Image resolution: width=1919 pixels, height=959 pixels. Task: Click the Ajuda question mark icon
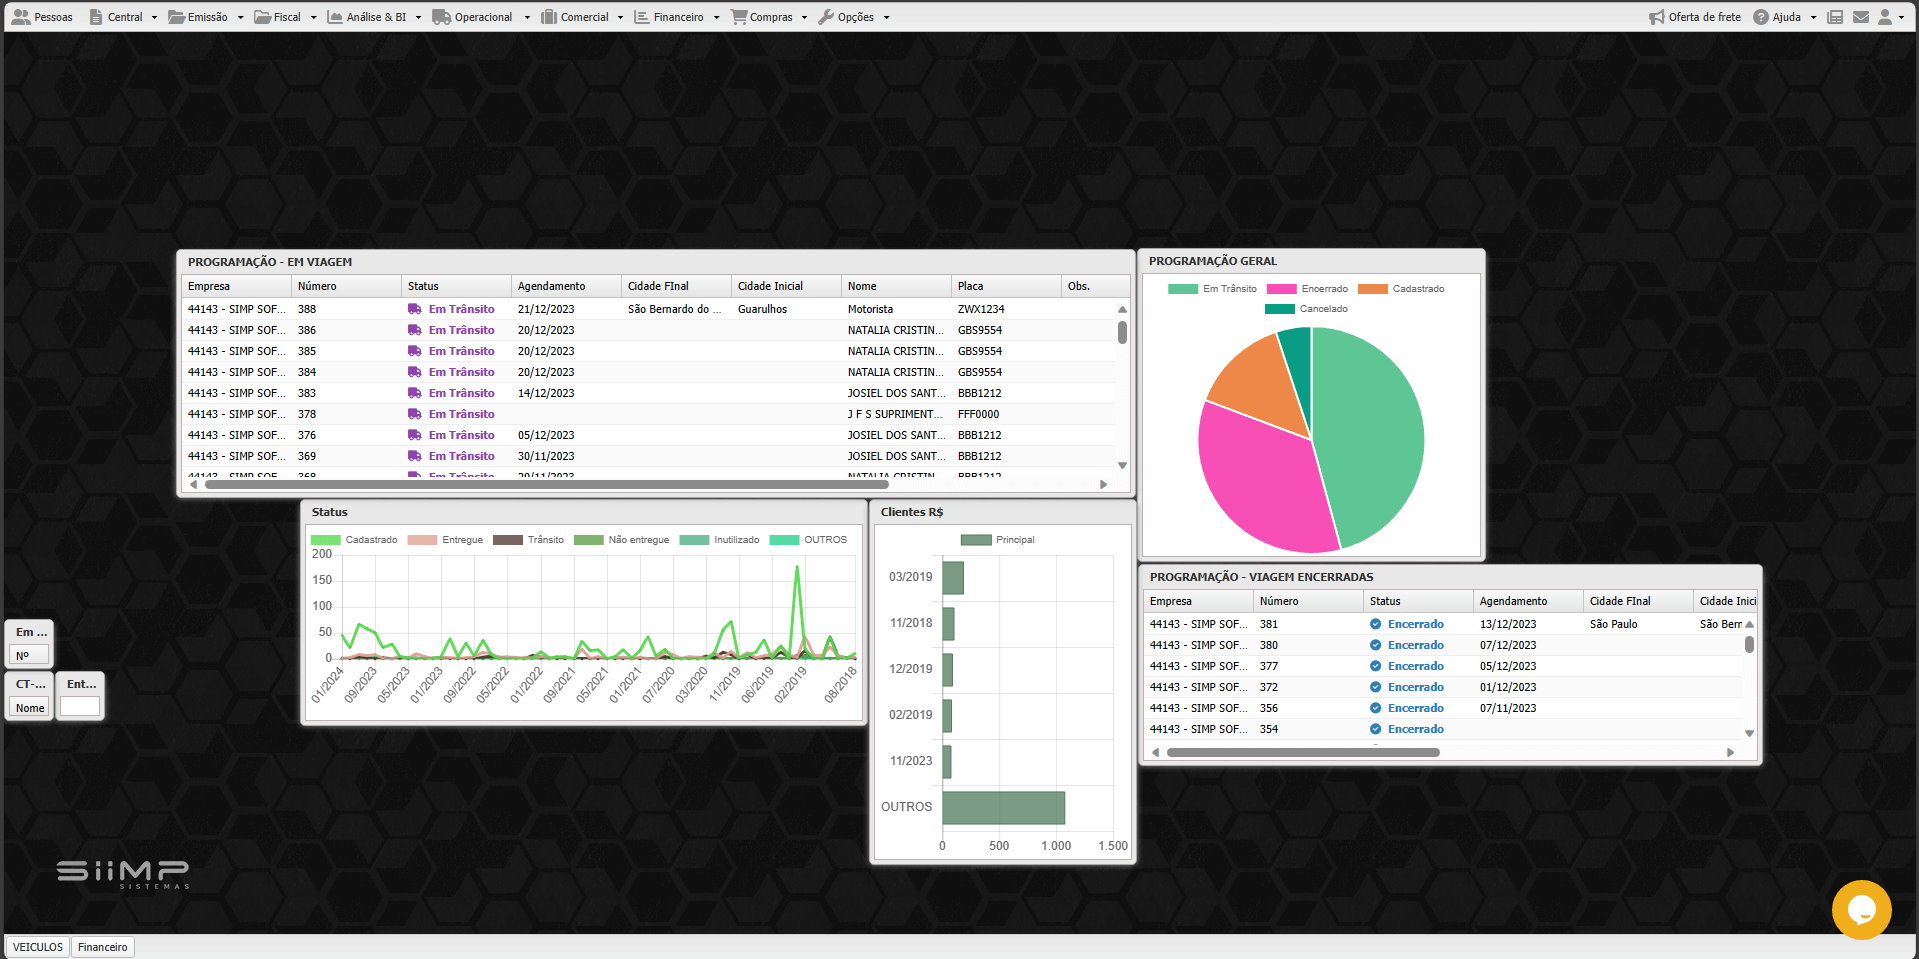1761,17
